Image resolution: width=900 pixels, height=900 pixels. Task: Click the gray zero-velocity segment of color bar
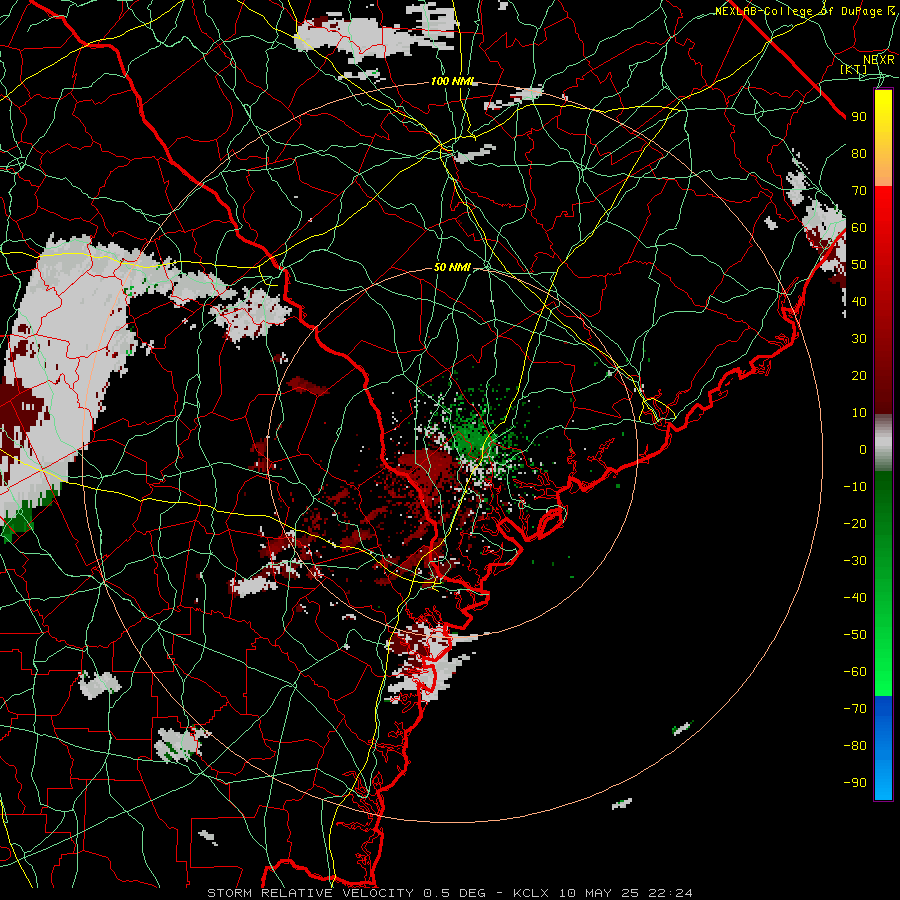pos(883,443)
